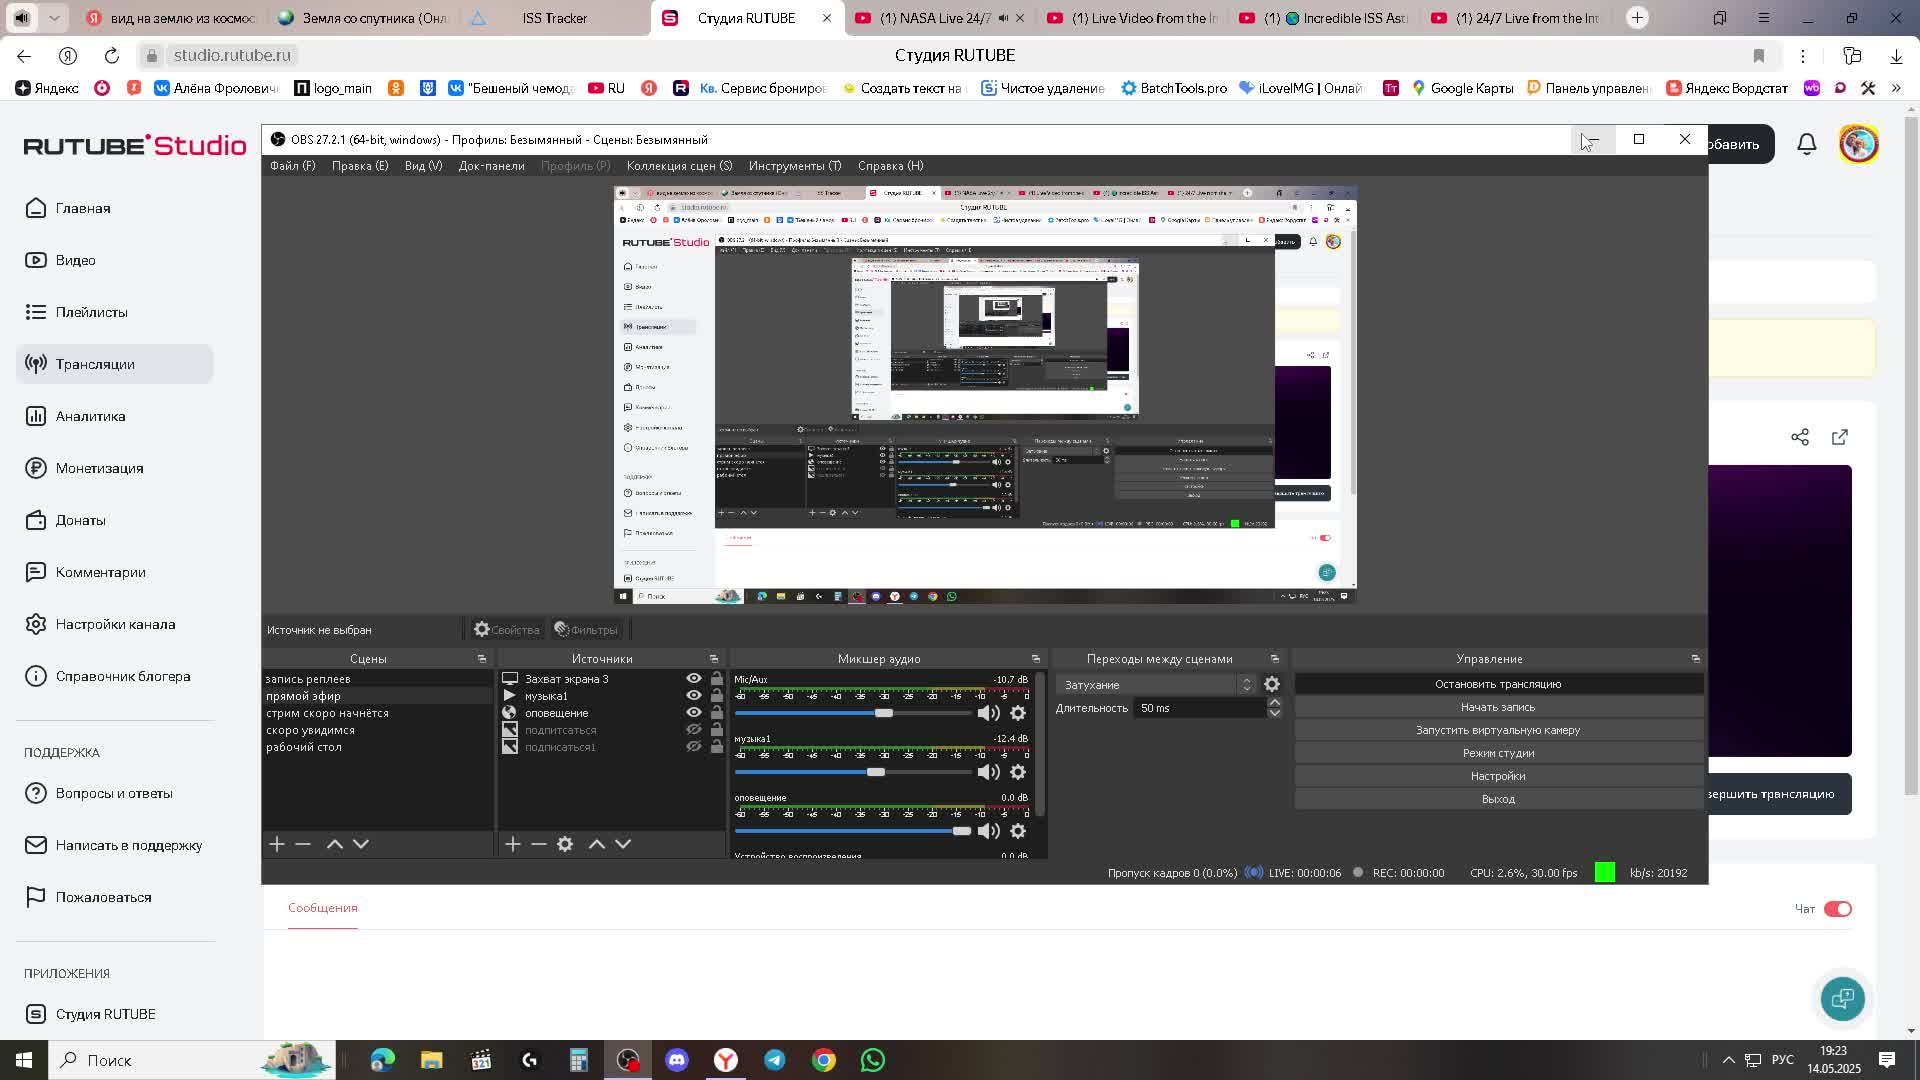Add a new scene with the plus icon

tap(277, 844)
